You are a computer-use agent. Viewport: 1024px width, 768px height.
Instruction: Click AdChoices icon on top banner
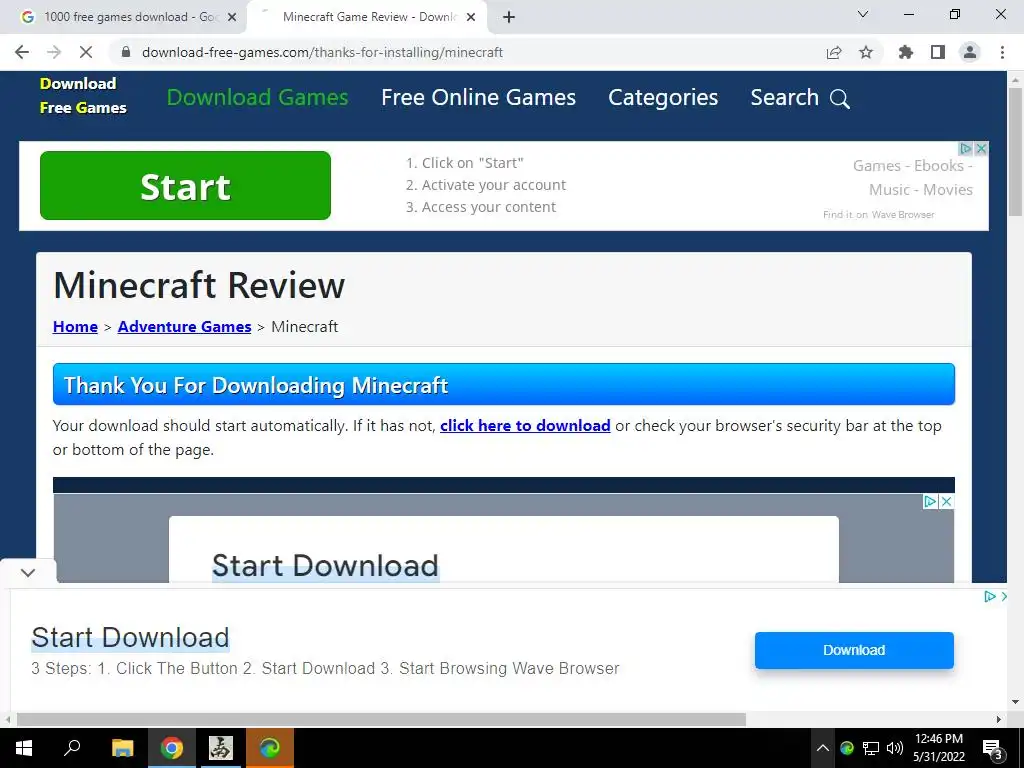966,148
